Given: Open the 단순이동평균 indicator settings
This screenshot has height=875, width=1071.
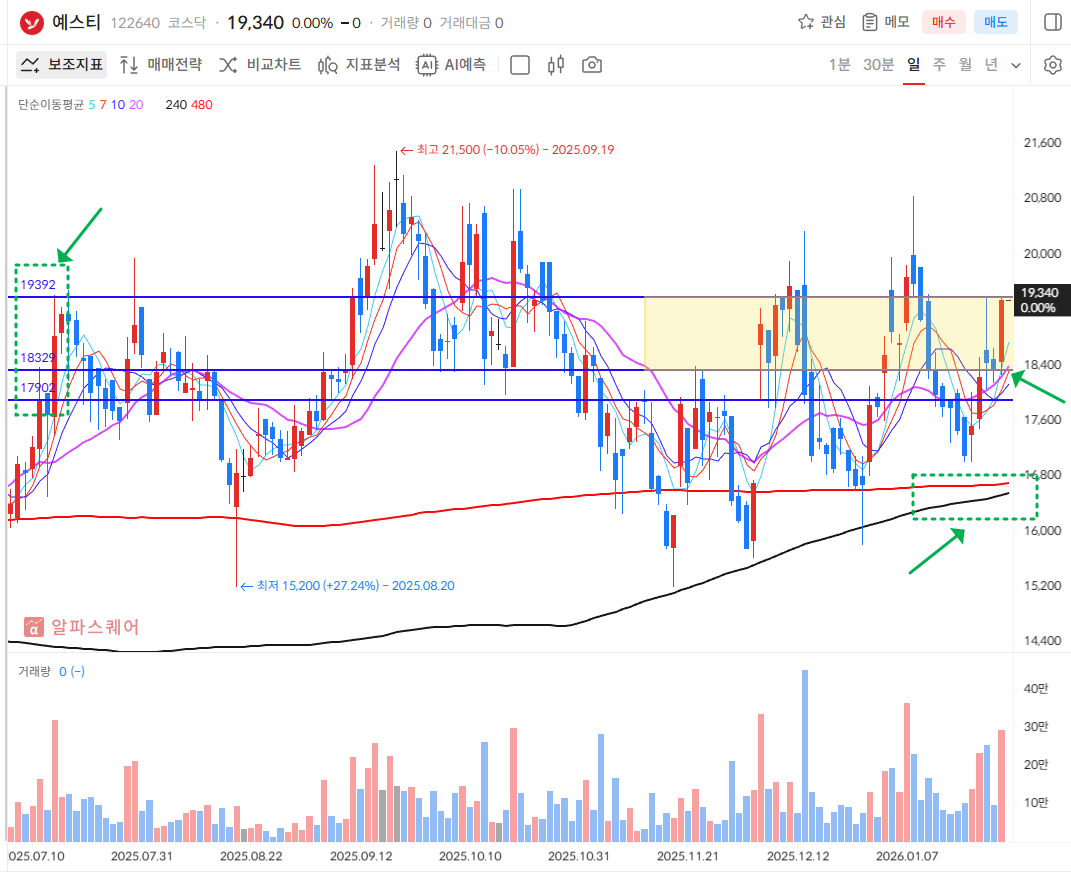Looking at the screenshot, I should click(x=50, y=105).
